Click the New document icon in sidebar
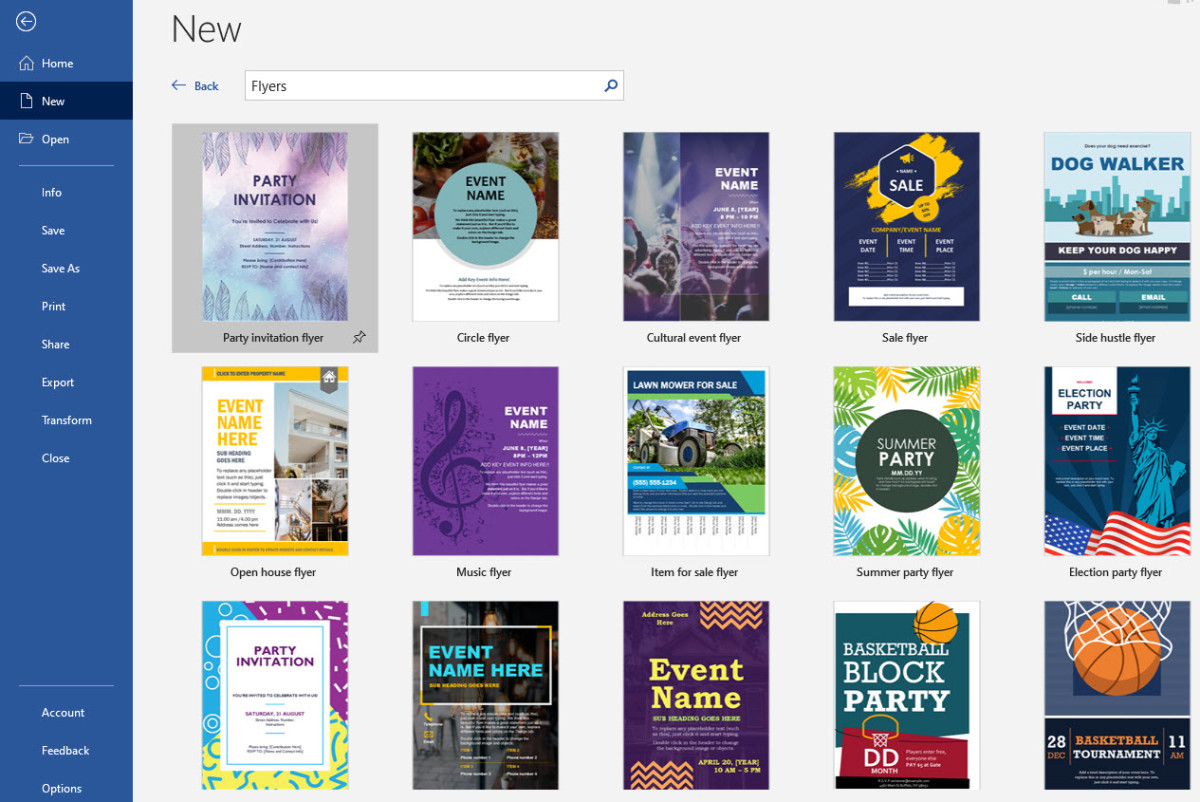Viewport: 1200px width, 802px height. click(27, 101)
